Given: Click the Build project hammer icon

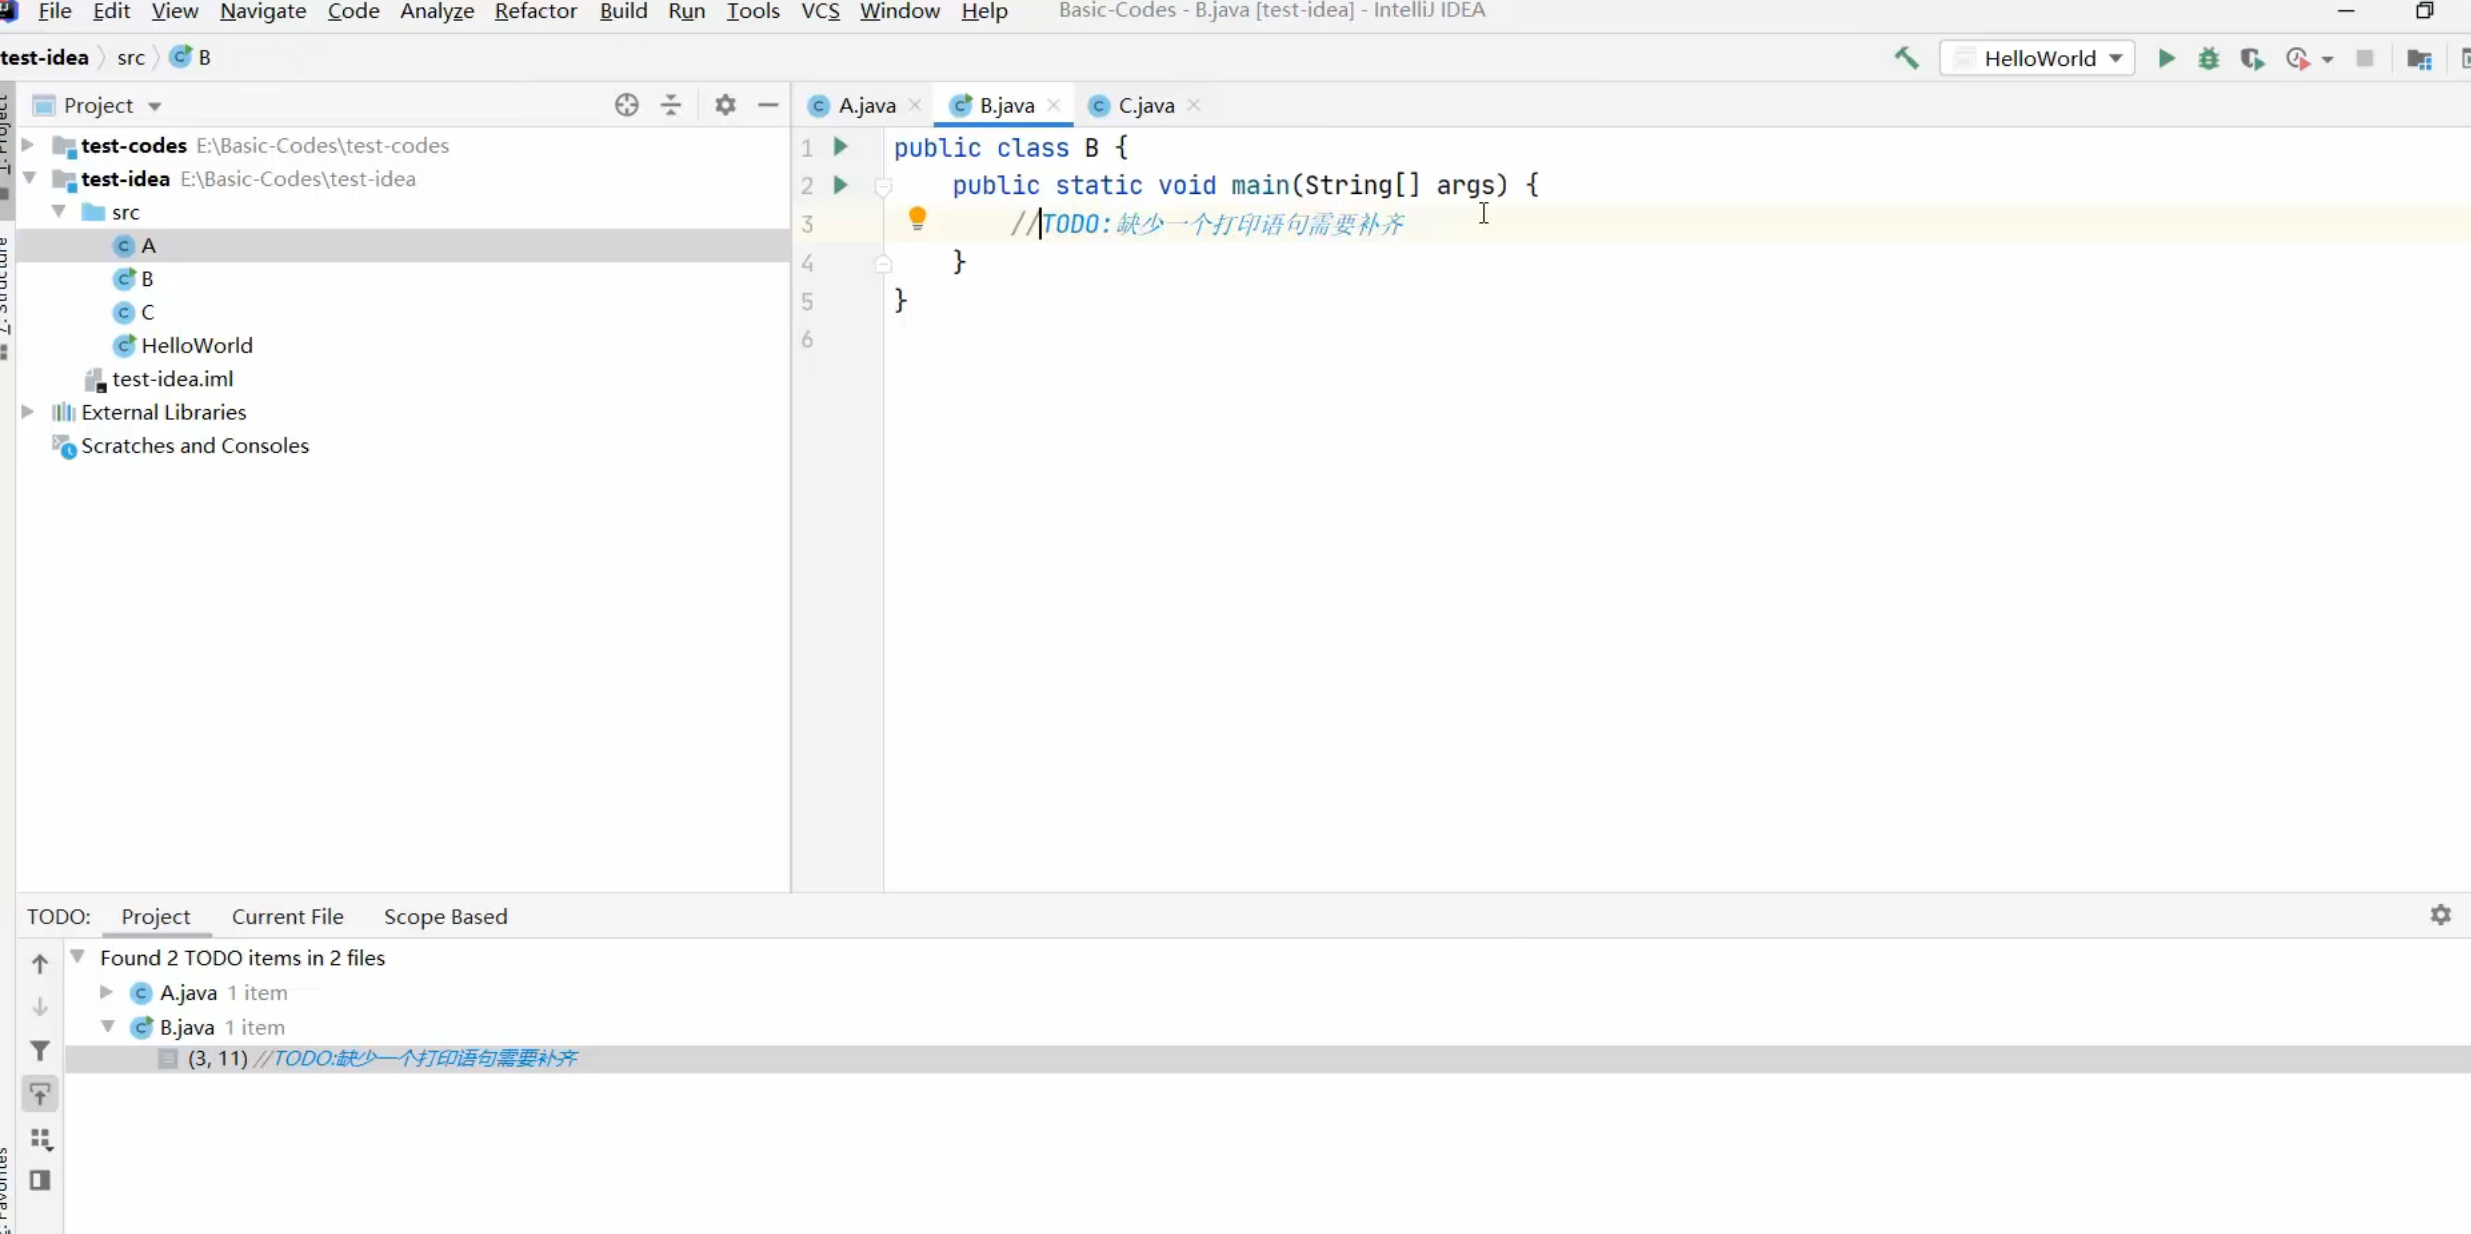Looking at the screenshot, I should 1906,58.
